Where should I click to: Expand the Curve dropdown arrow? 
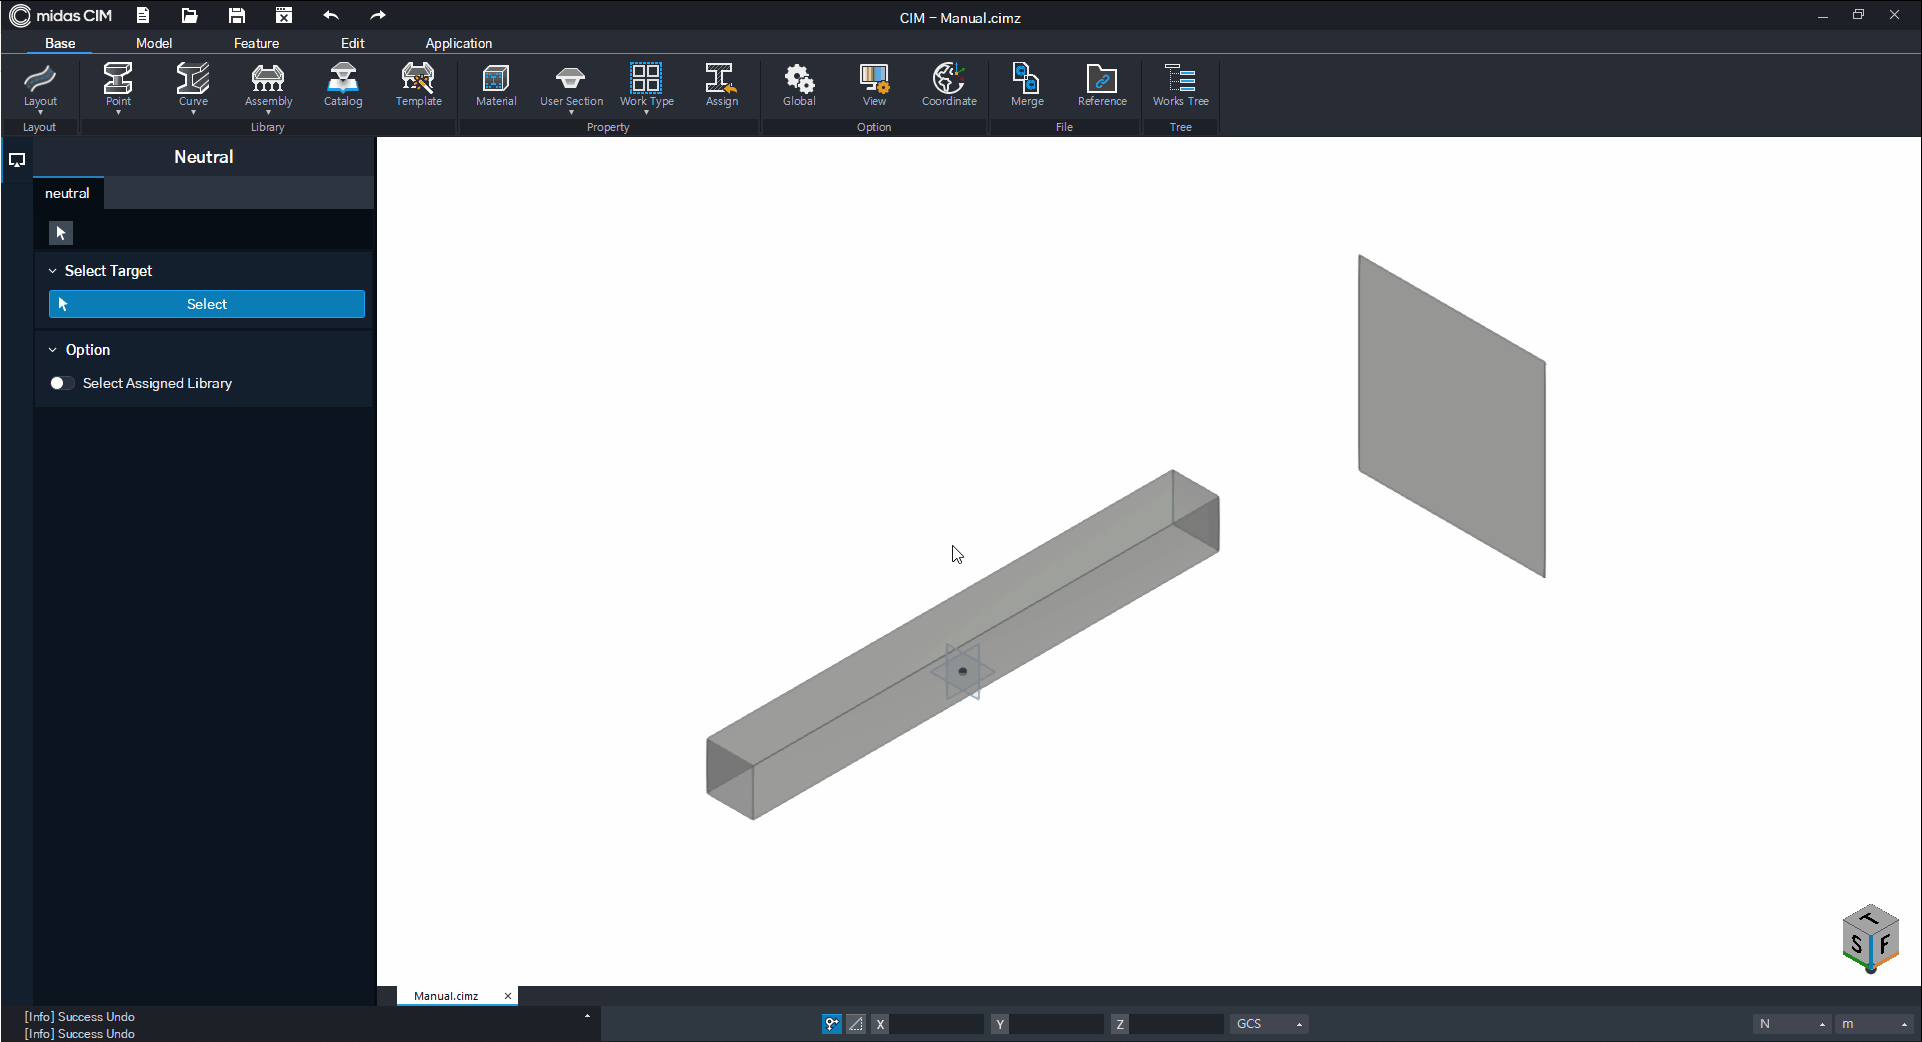tap(193, 112)
